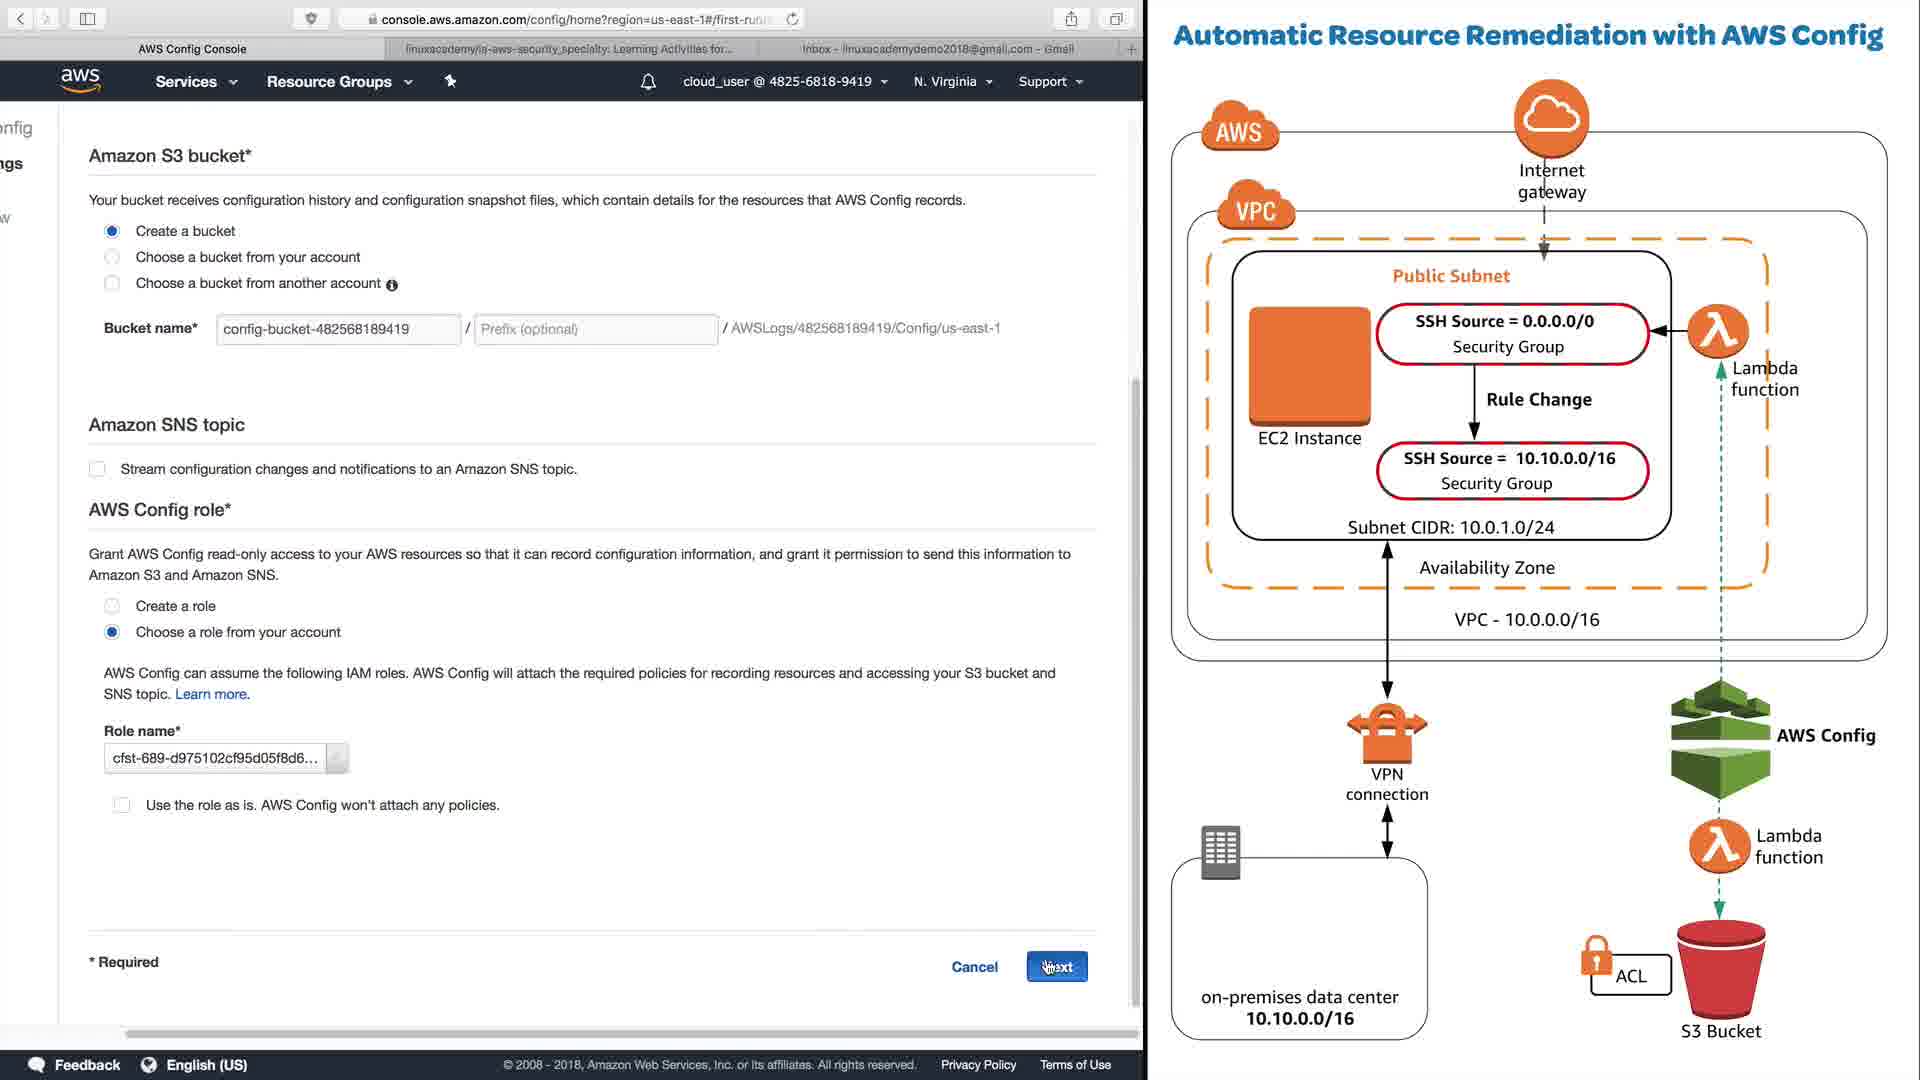Click the pin shortcuts icon
The height and width of the screenshot is (1080, 1920).
click(x=450, y=81)
